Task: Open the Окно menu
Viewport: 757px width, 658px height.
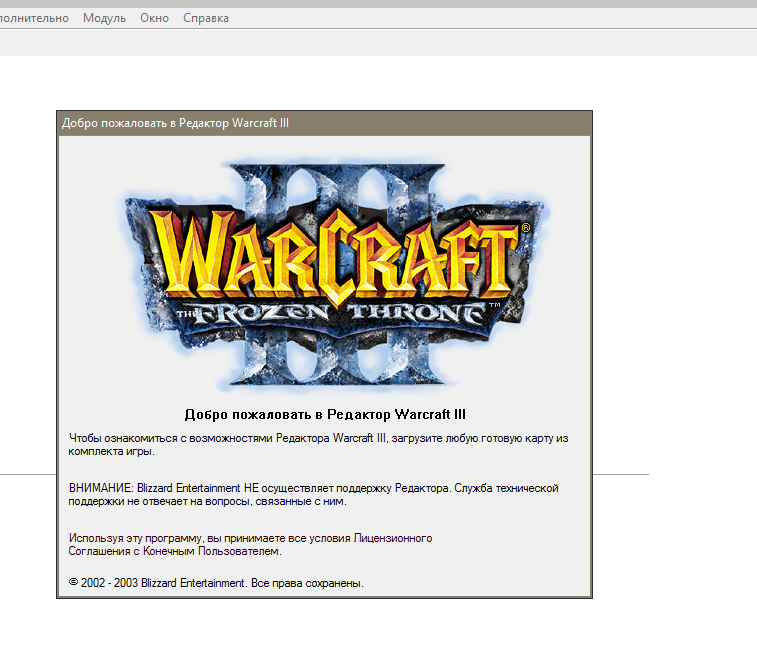Action: click(x=154, y=18)
